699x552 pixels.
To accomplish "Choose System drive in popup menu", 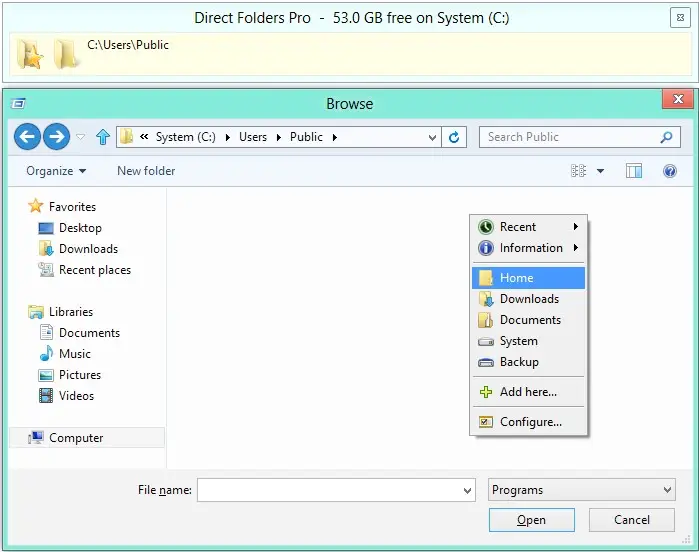I will 528,341.
